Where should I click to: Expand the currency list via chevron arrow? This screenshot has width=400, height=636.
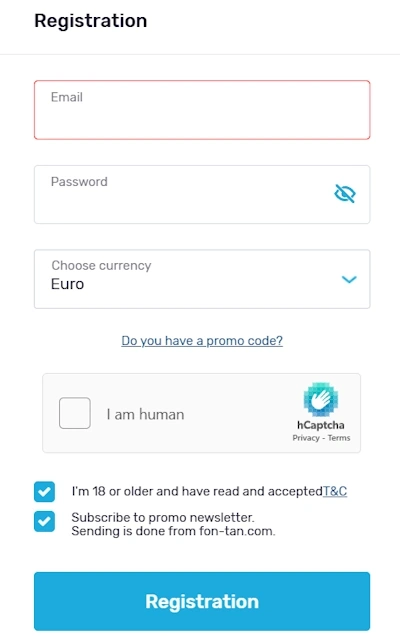(x=349, y=279)
